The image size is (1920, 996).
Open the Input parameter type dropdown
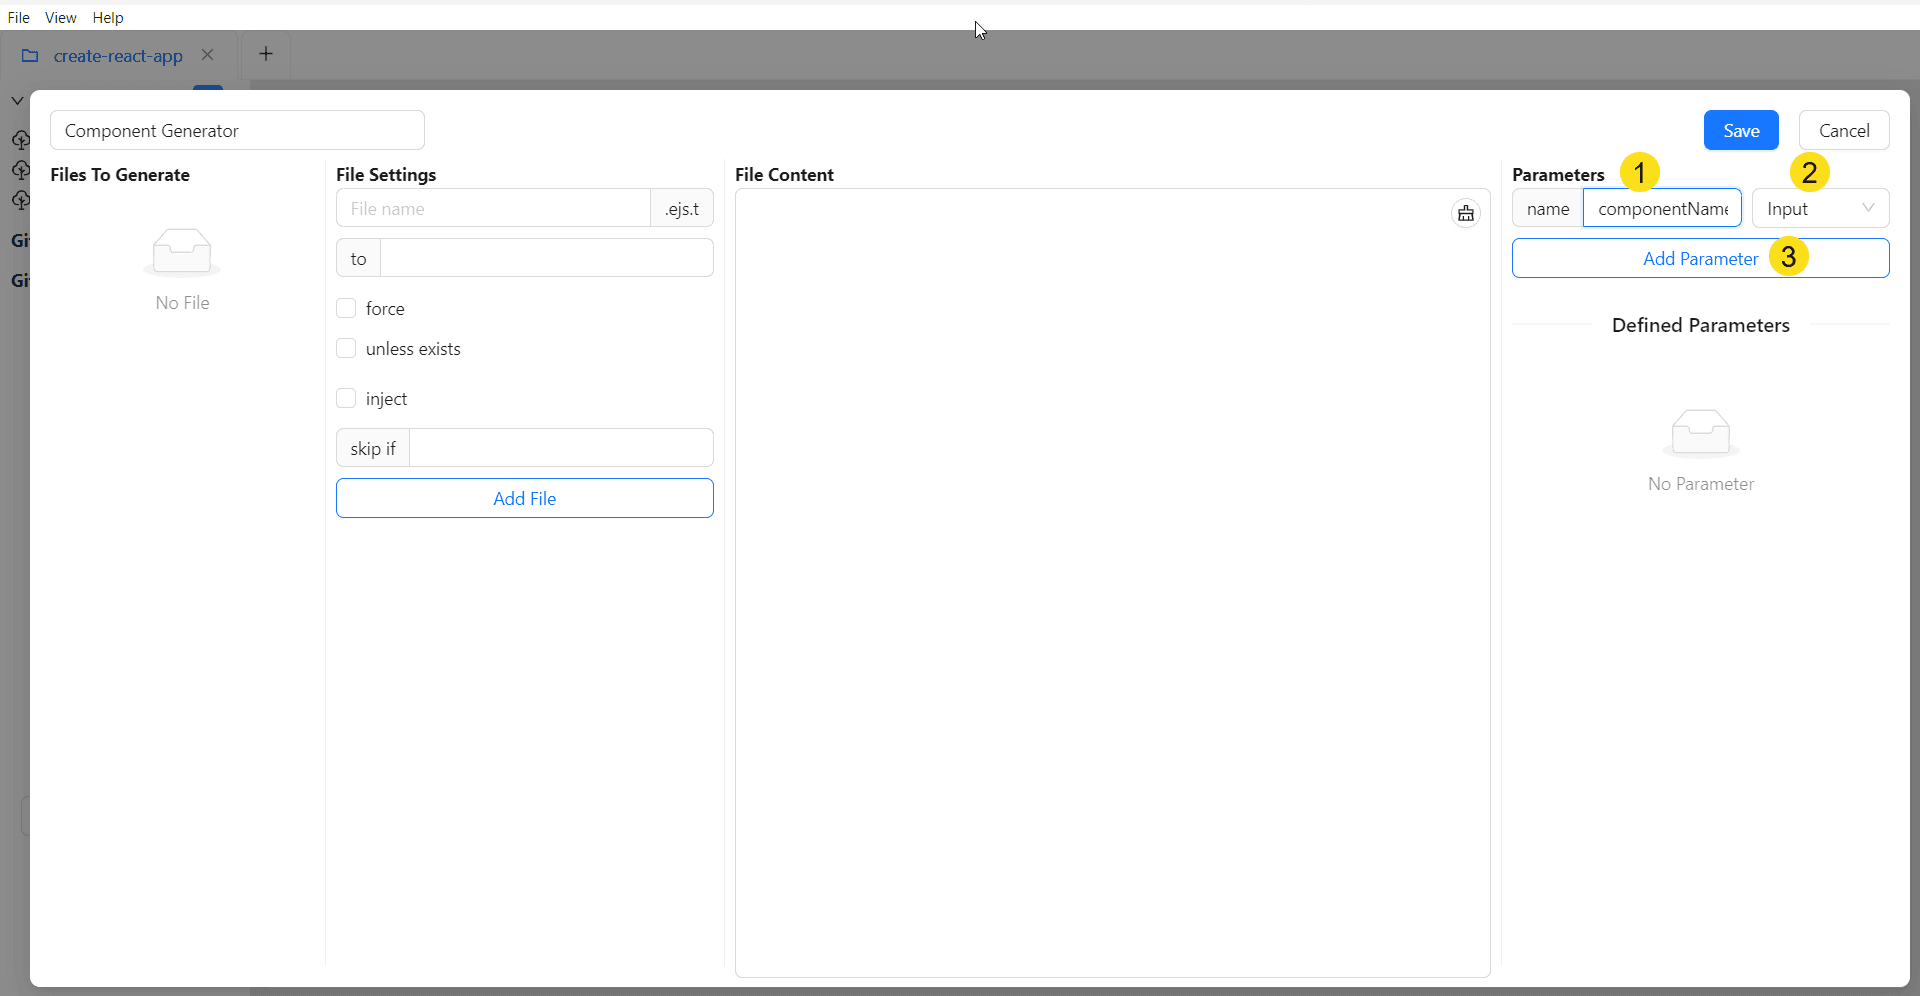(x=1820, y=208)
